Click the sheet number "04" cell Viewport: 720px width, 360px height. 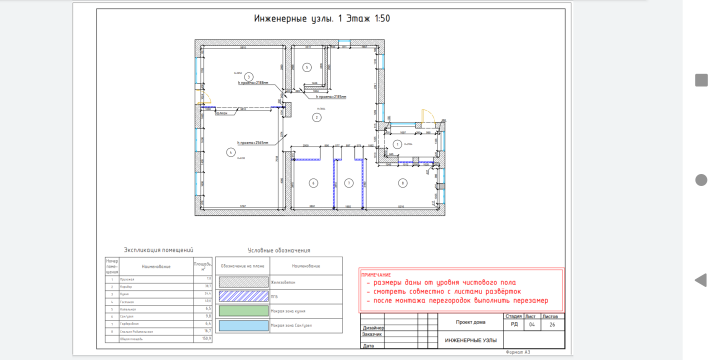tap(532, 325)
